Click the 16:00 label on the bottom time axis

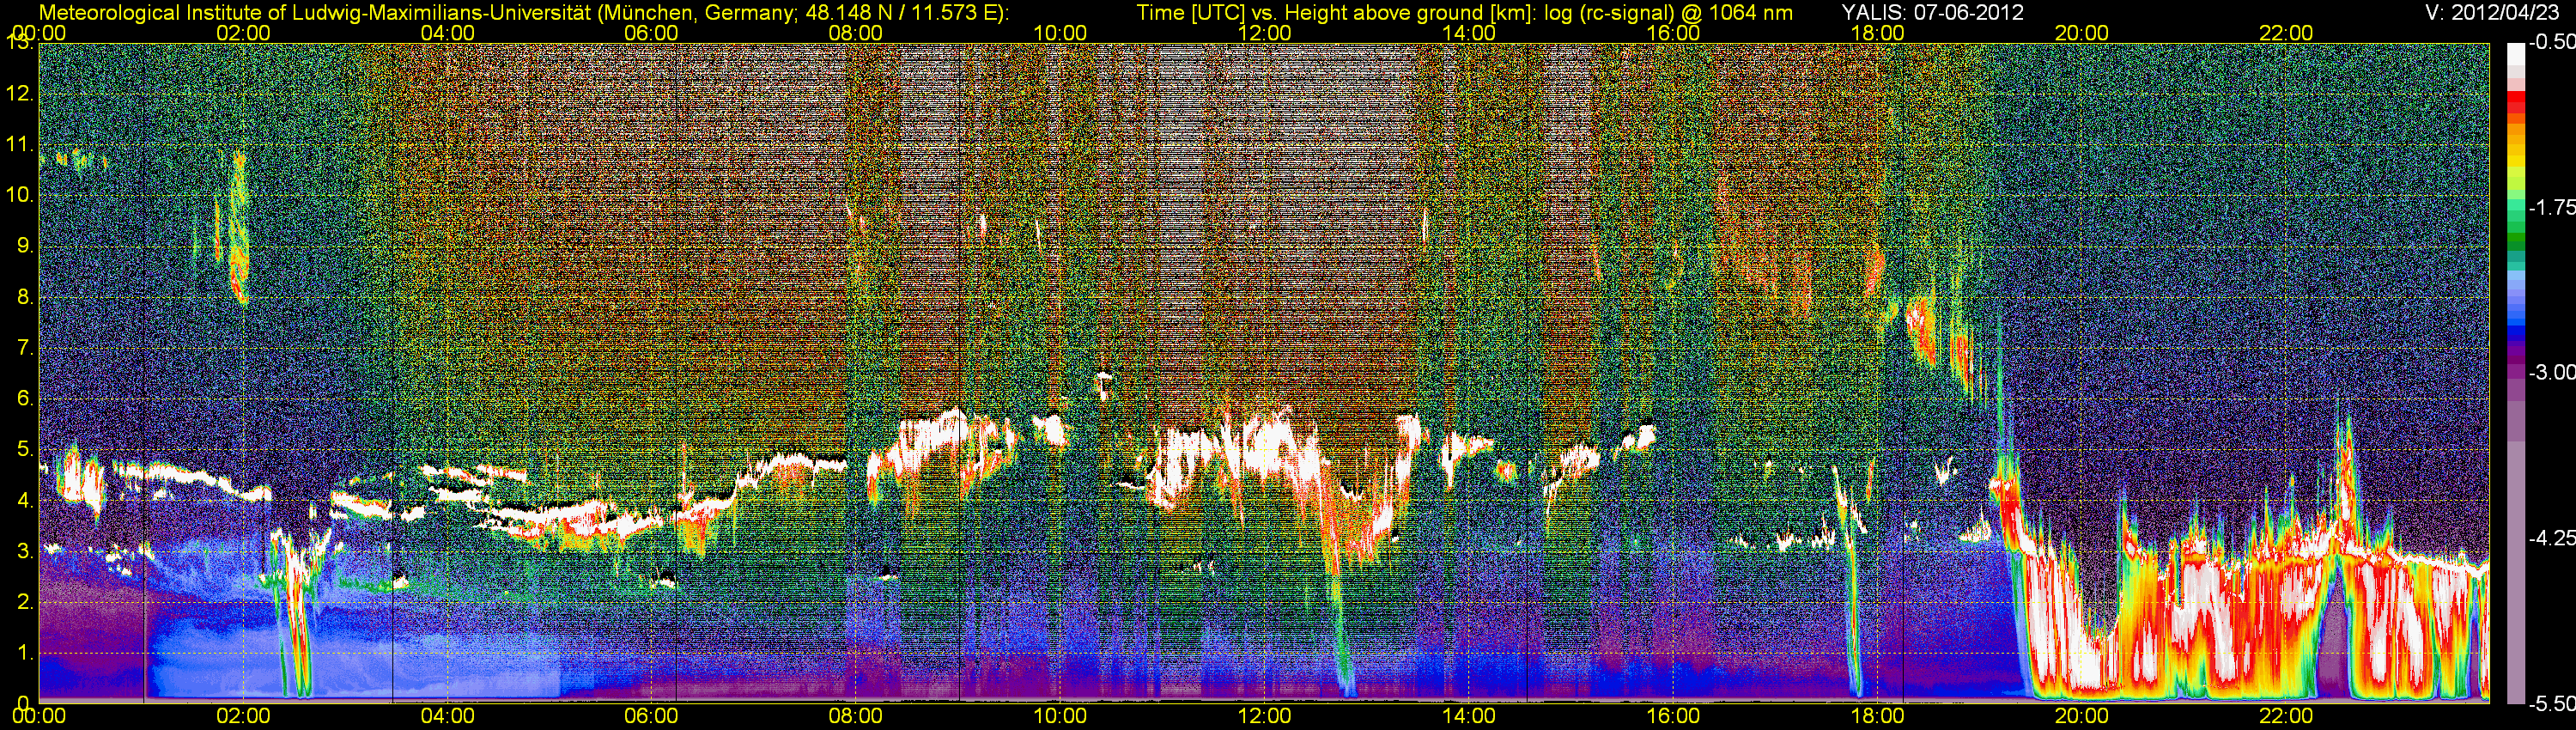(1673, 716)
